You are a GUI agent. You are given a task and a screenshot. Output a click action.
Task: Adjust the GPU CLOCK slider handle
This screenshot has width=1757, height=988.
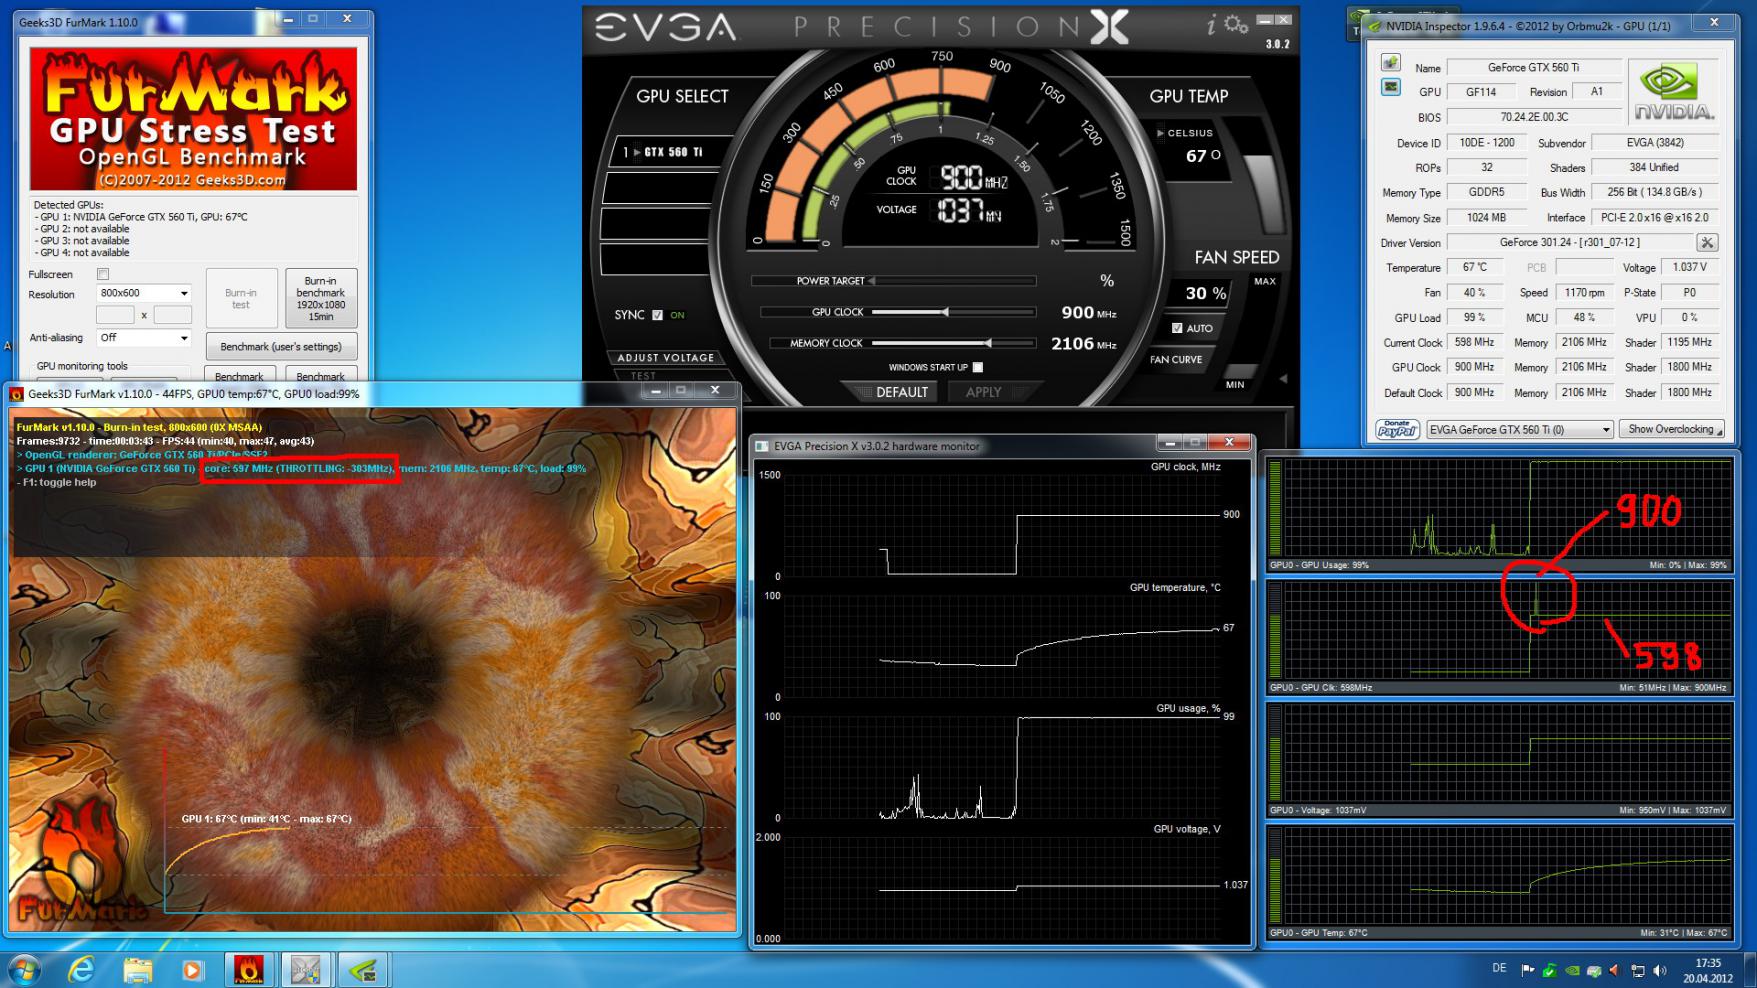945,312
